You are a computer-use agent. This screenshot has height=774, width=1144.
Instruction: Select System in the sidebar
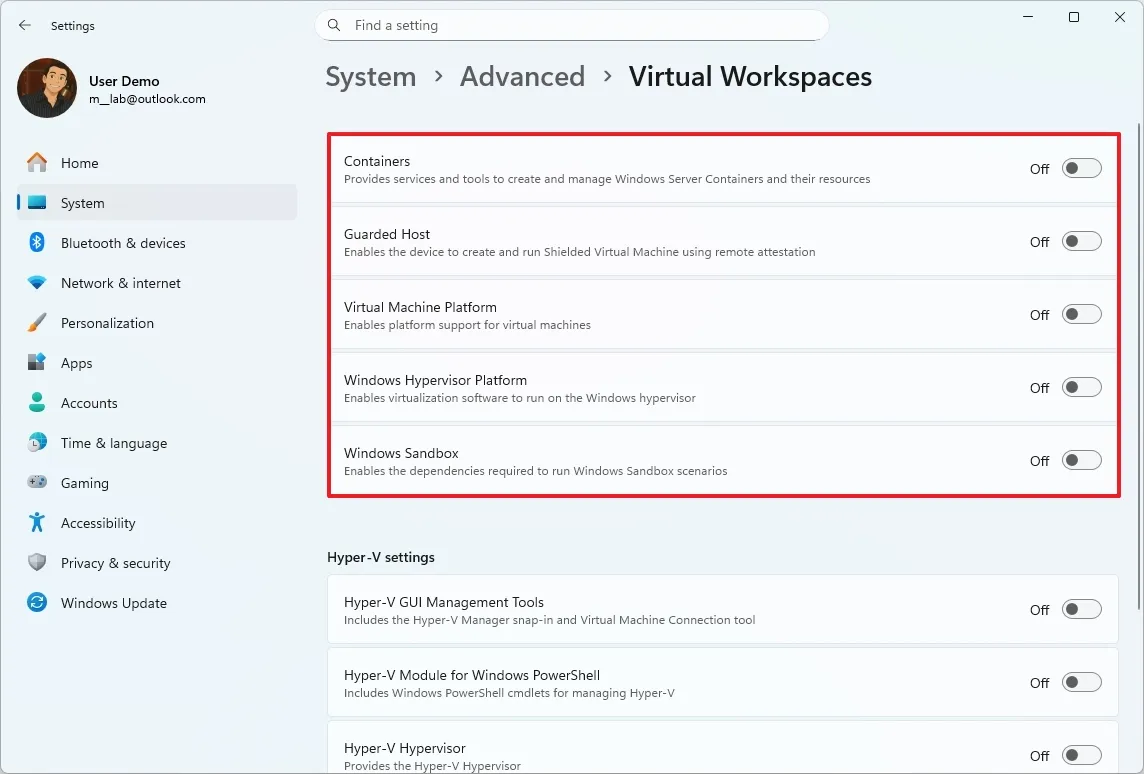(82, 202)
